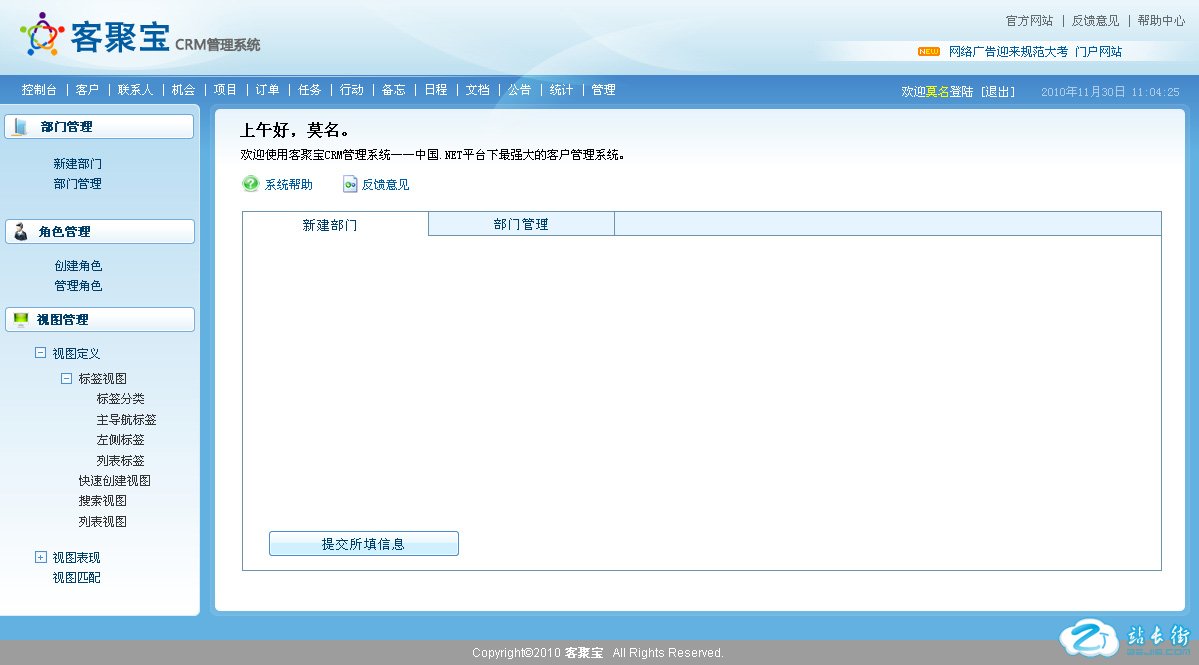Select the 新建部门 tab

click(x=330, y=225)
